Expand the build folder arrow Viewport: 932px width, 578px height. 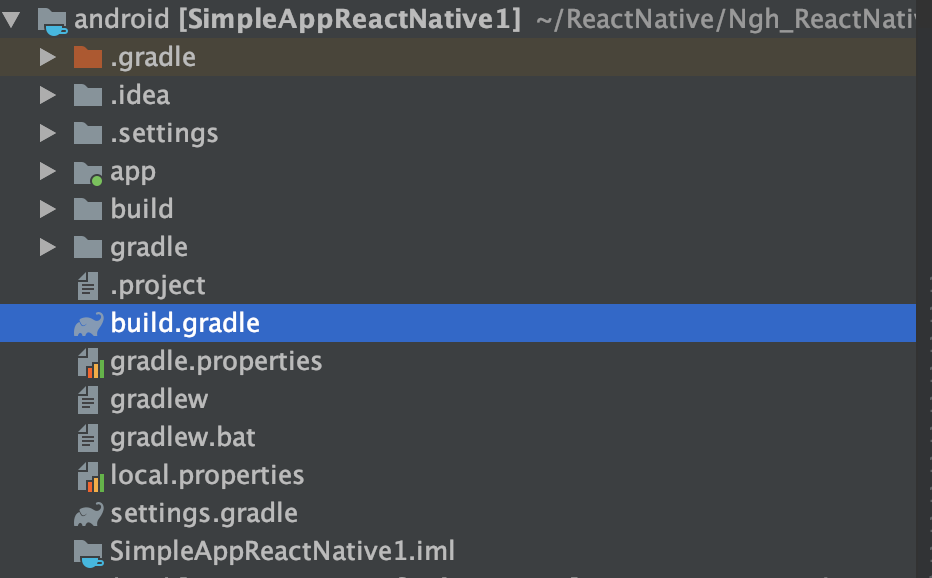(x=47, y=210)
